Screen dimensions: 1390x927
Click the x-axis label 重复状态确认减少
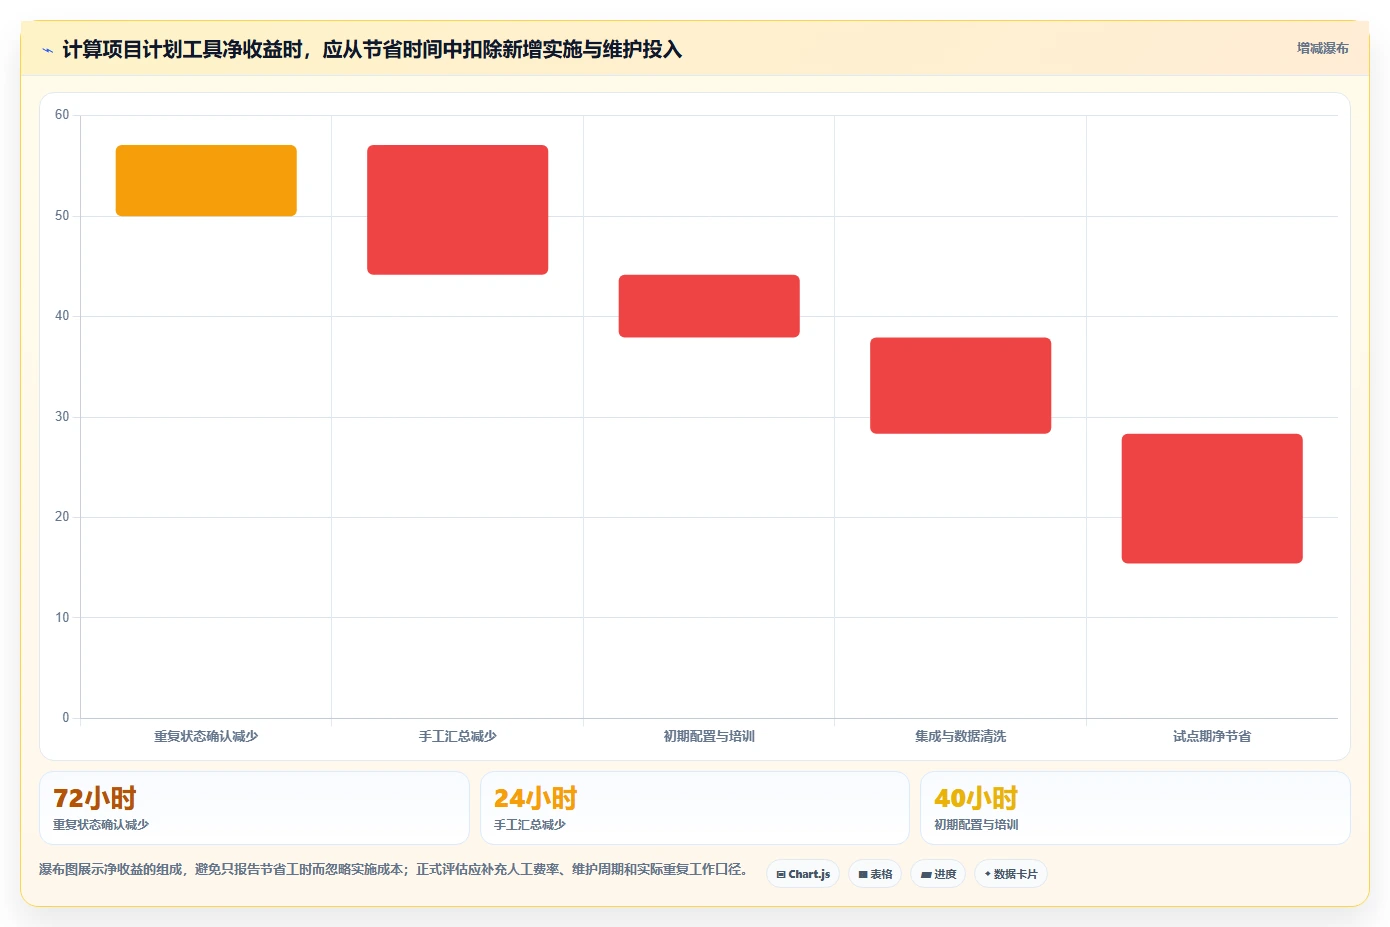(x=206, y=736)
